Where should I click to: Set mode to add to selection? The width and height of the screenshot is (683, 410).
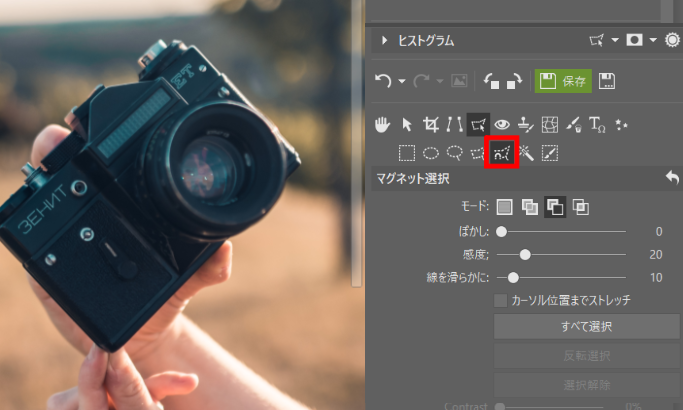[x=530, y=207]
